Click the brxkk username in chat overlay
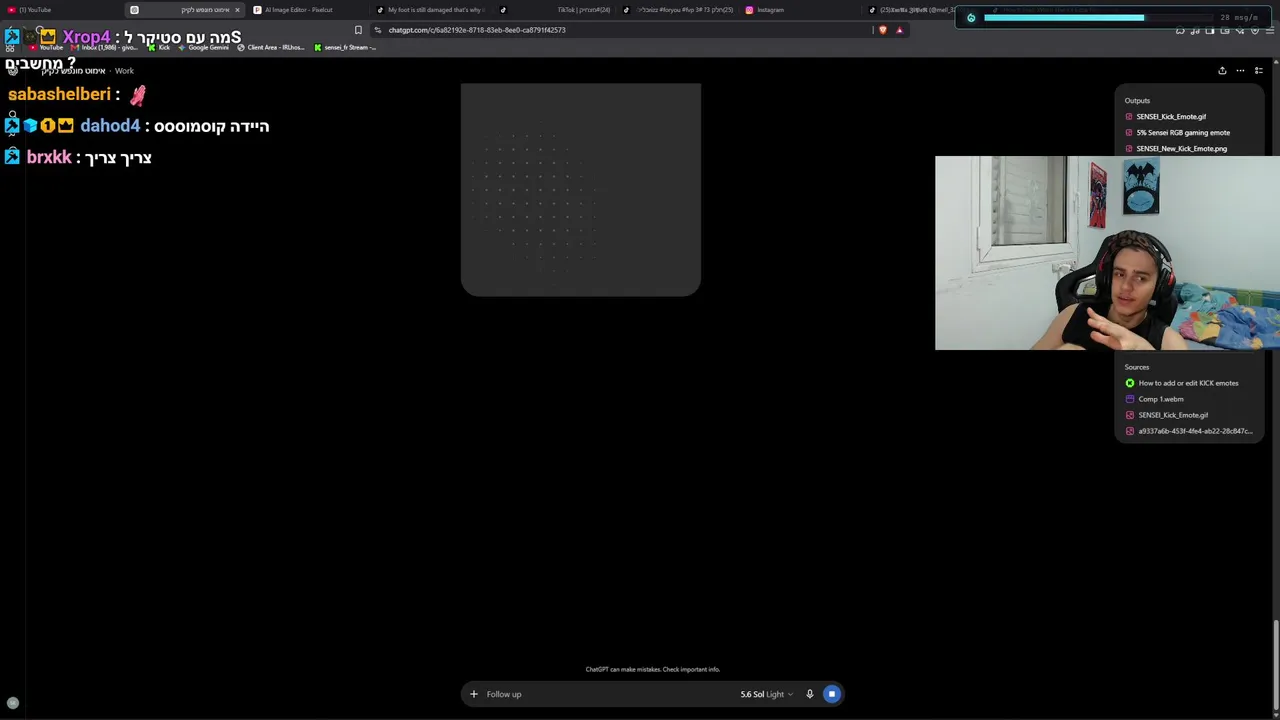 tap(49, 158)
